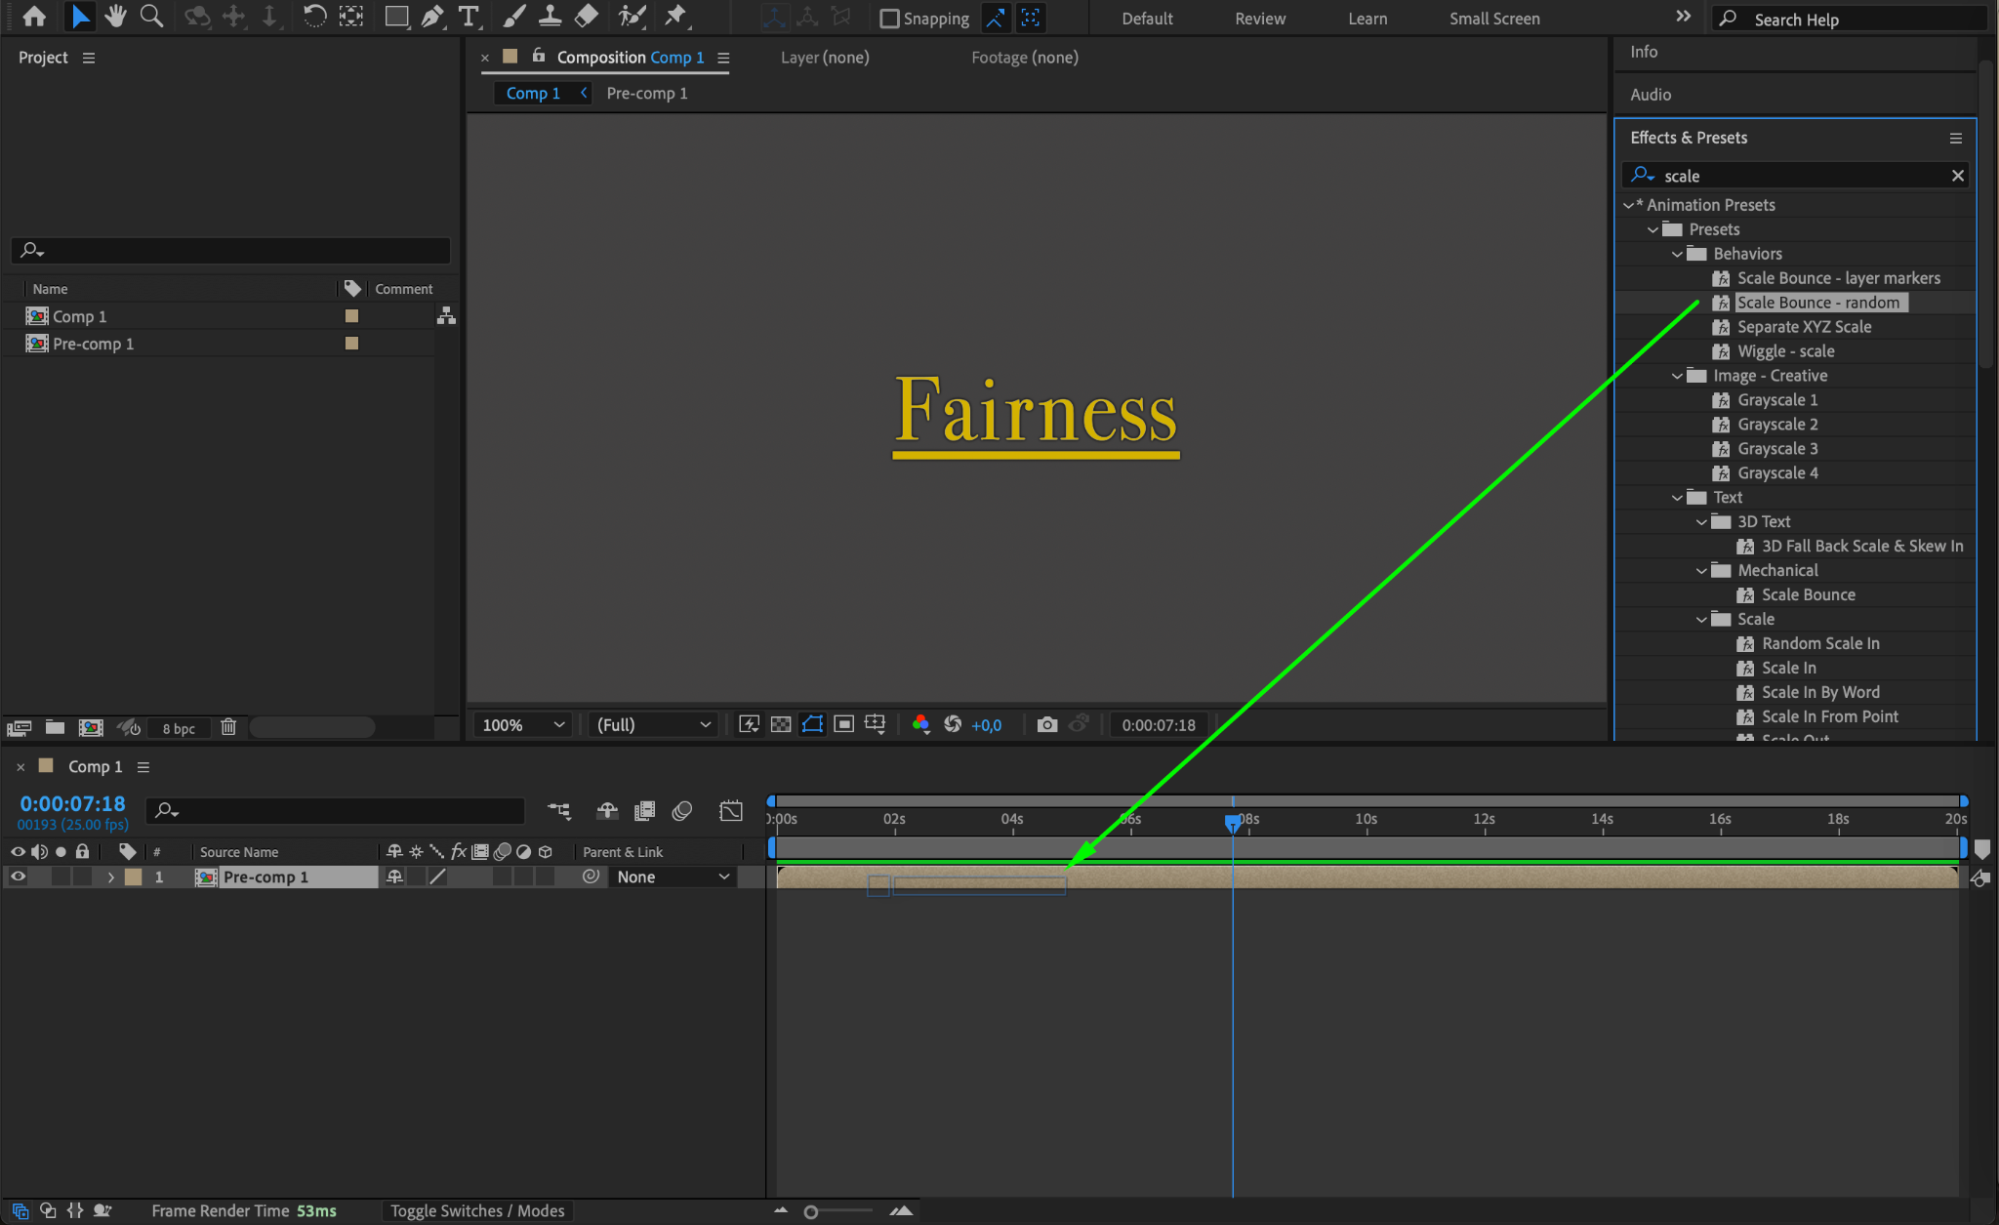Open composition mini-flowchart in timeline
The height and width of the screenshot is (1225, 1999).
[559, 810]
